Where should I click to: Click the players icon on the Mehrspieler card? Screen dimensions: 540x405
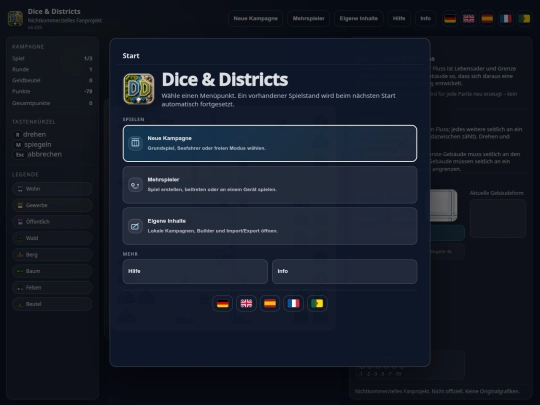coord(135,185)
